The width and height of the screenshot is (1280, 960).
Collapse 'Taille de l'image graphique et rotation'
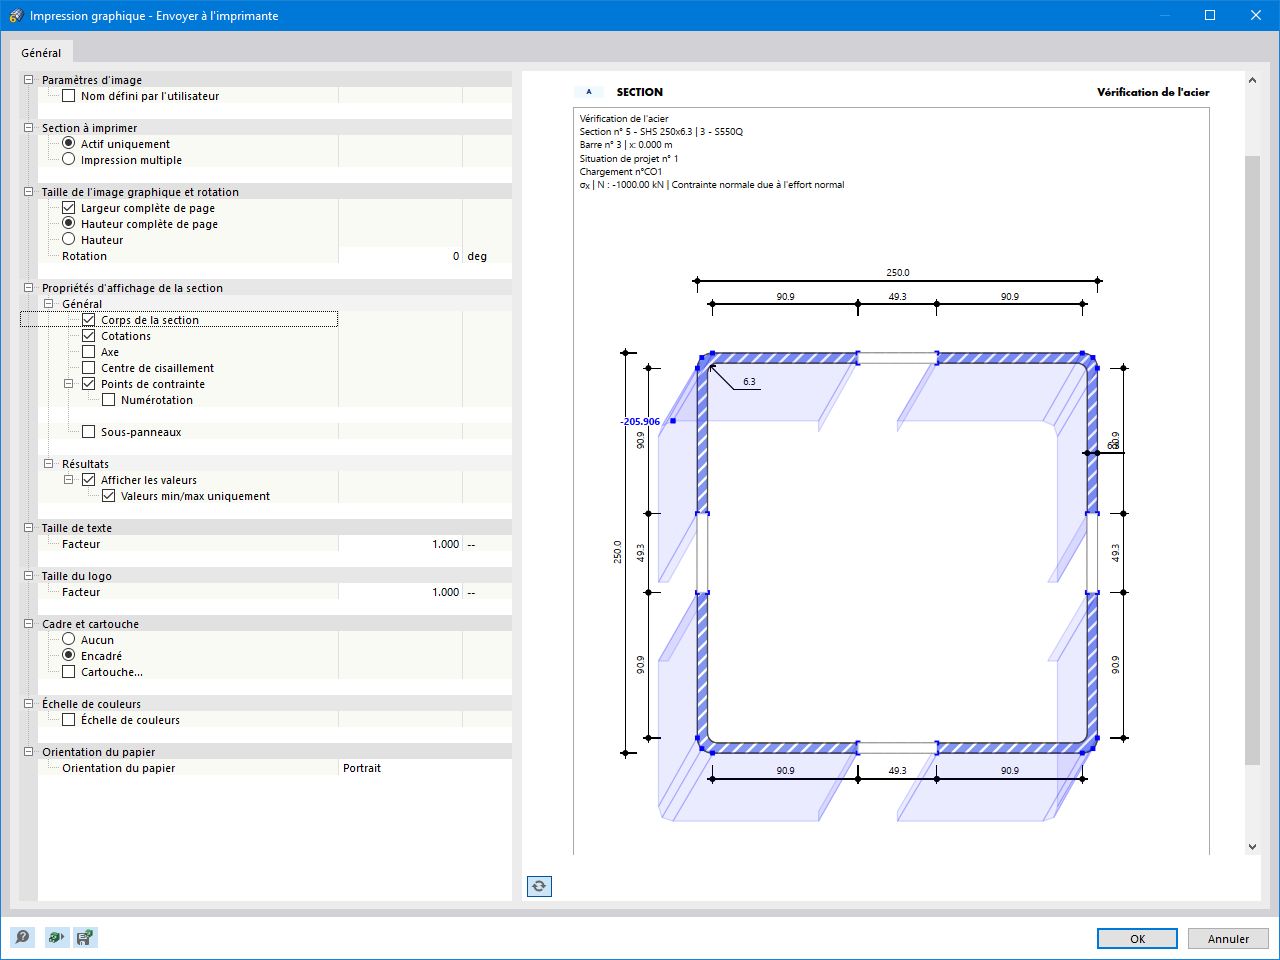point(28,192)
